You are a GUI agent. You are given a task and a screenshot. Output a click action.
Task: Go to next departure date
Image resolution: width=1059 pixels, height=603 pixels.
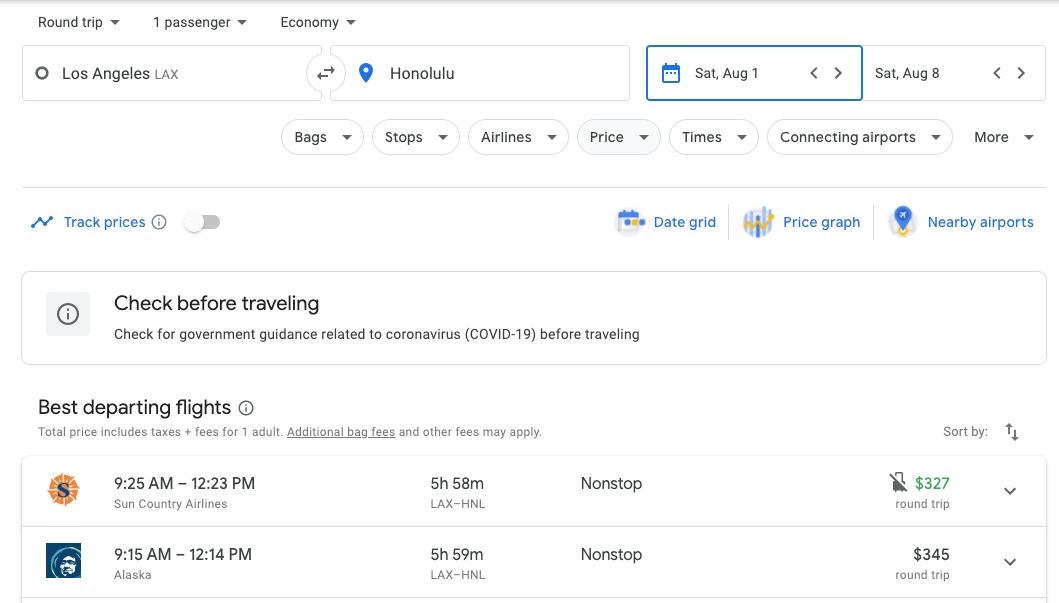tap(838, 73)
